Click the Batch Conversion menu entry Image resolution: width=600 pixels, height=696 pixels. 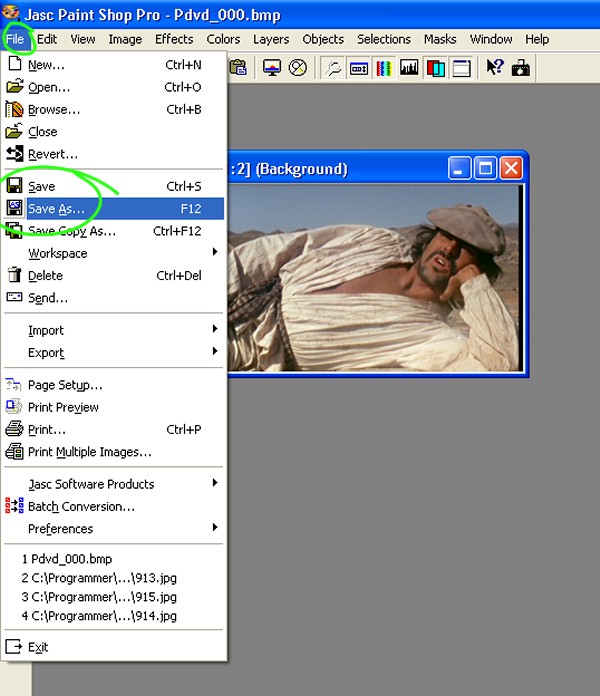tap(81, 506)
